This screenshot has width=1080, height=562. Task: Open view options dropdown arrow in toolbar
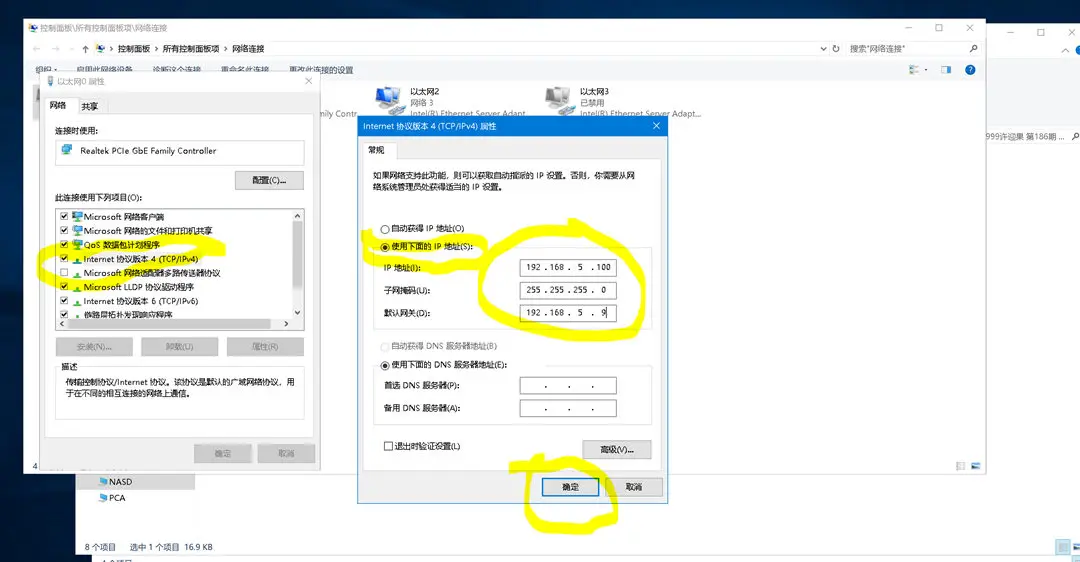[926, 70]
